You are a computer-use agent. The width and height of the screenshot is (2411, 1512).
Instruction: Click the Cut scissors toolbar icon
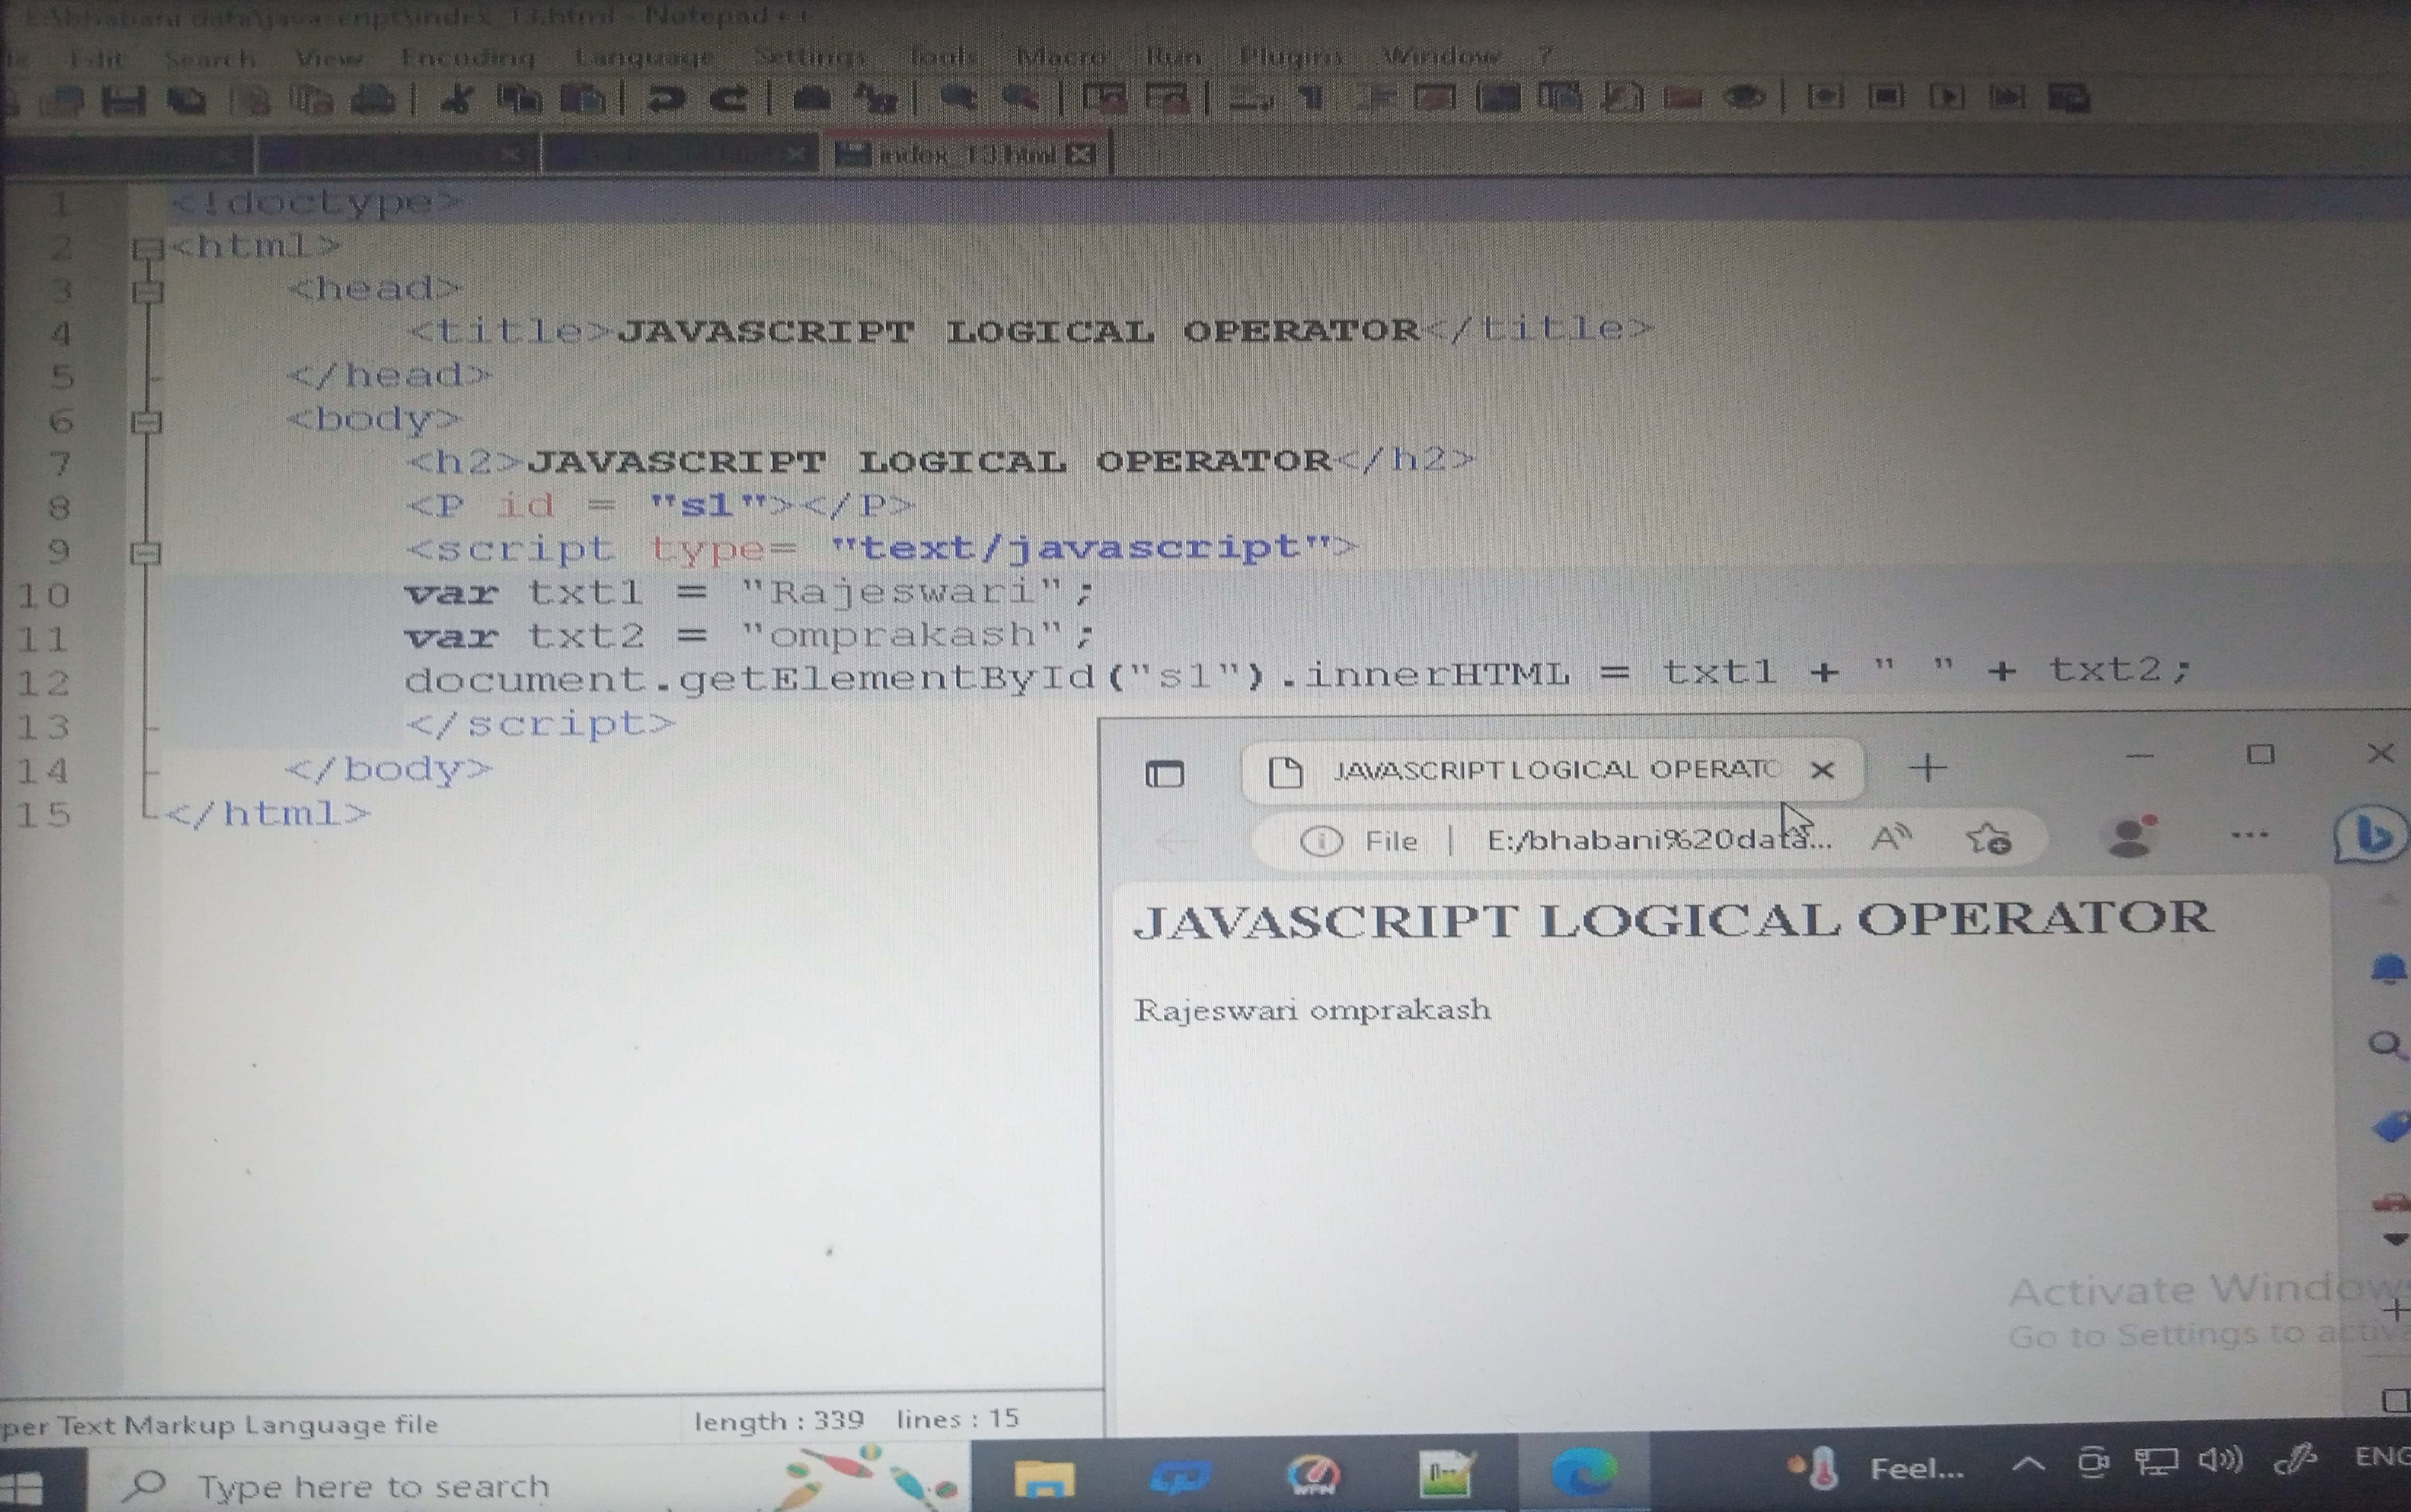click(x=457, y=98)
